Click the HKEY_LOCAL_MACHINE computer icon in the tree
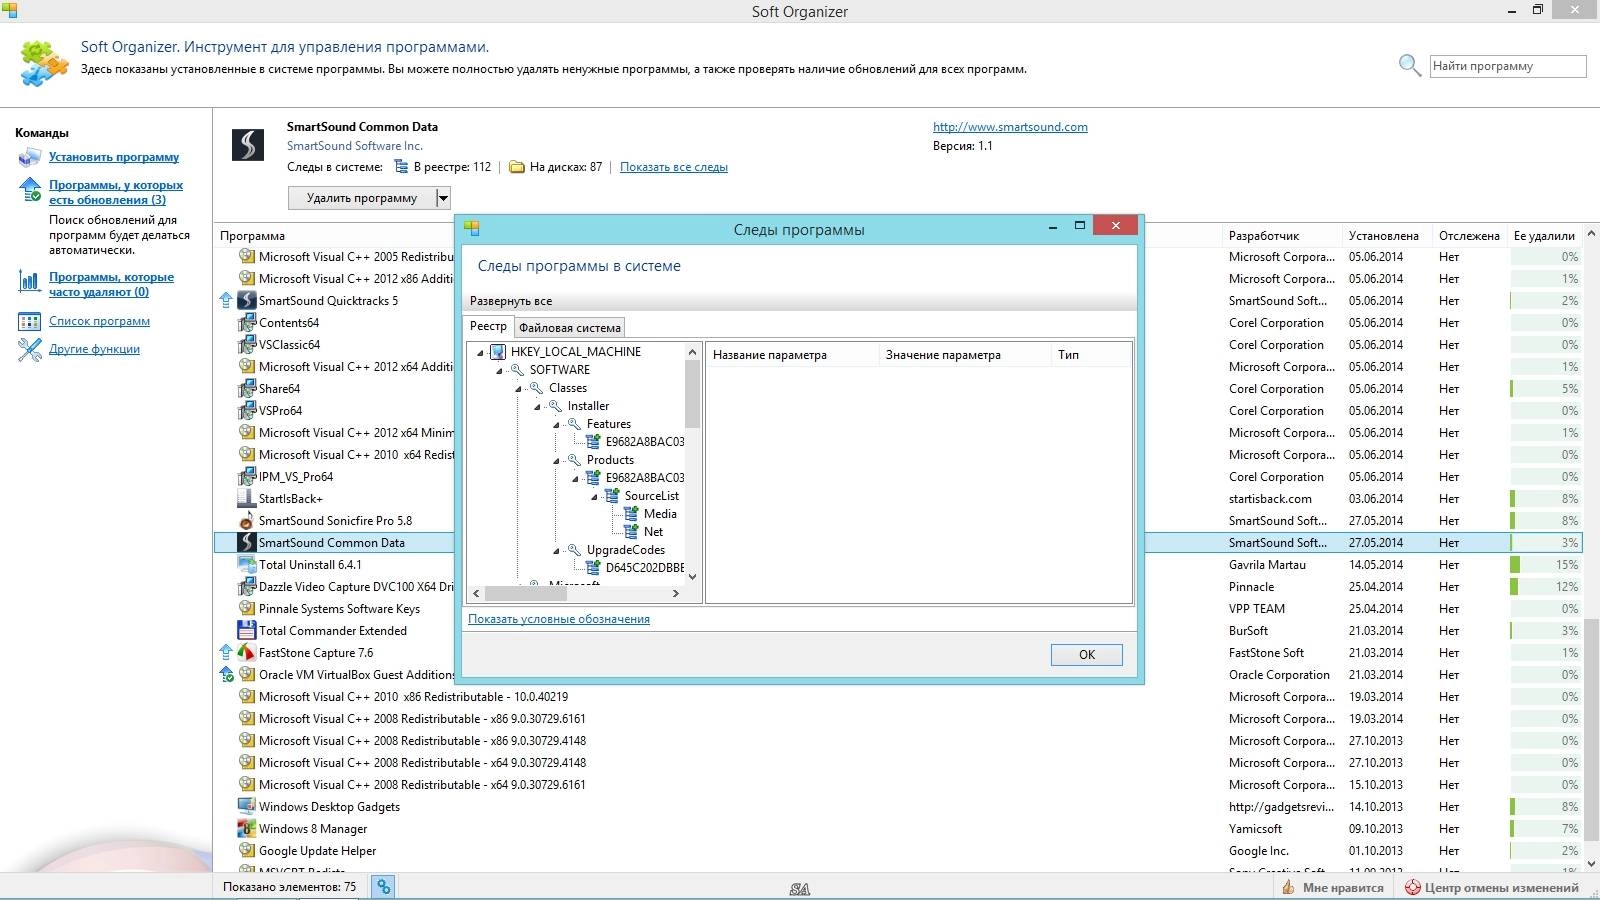 pyautogui.click(x=498, y=352)
